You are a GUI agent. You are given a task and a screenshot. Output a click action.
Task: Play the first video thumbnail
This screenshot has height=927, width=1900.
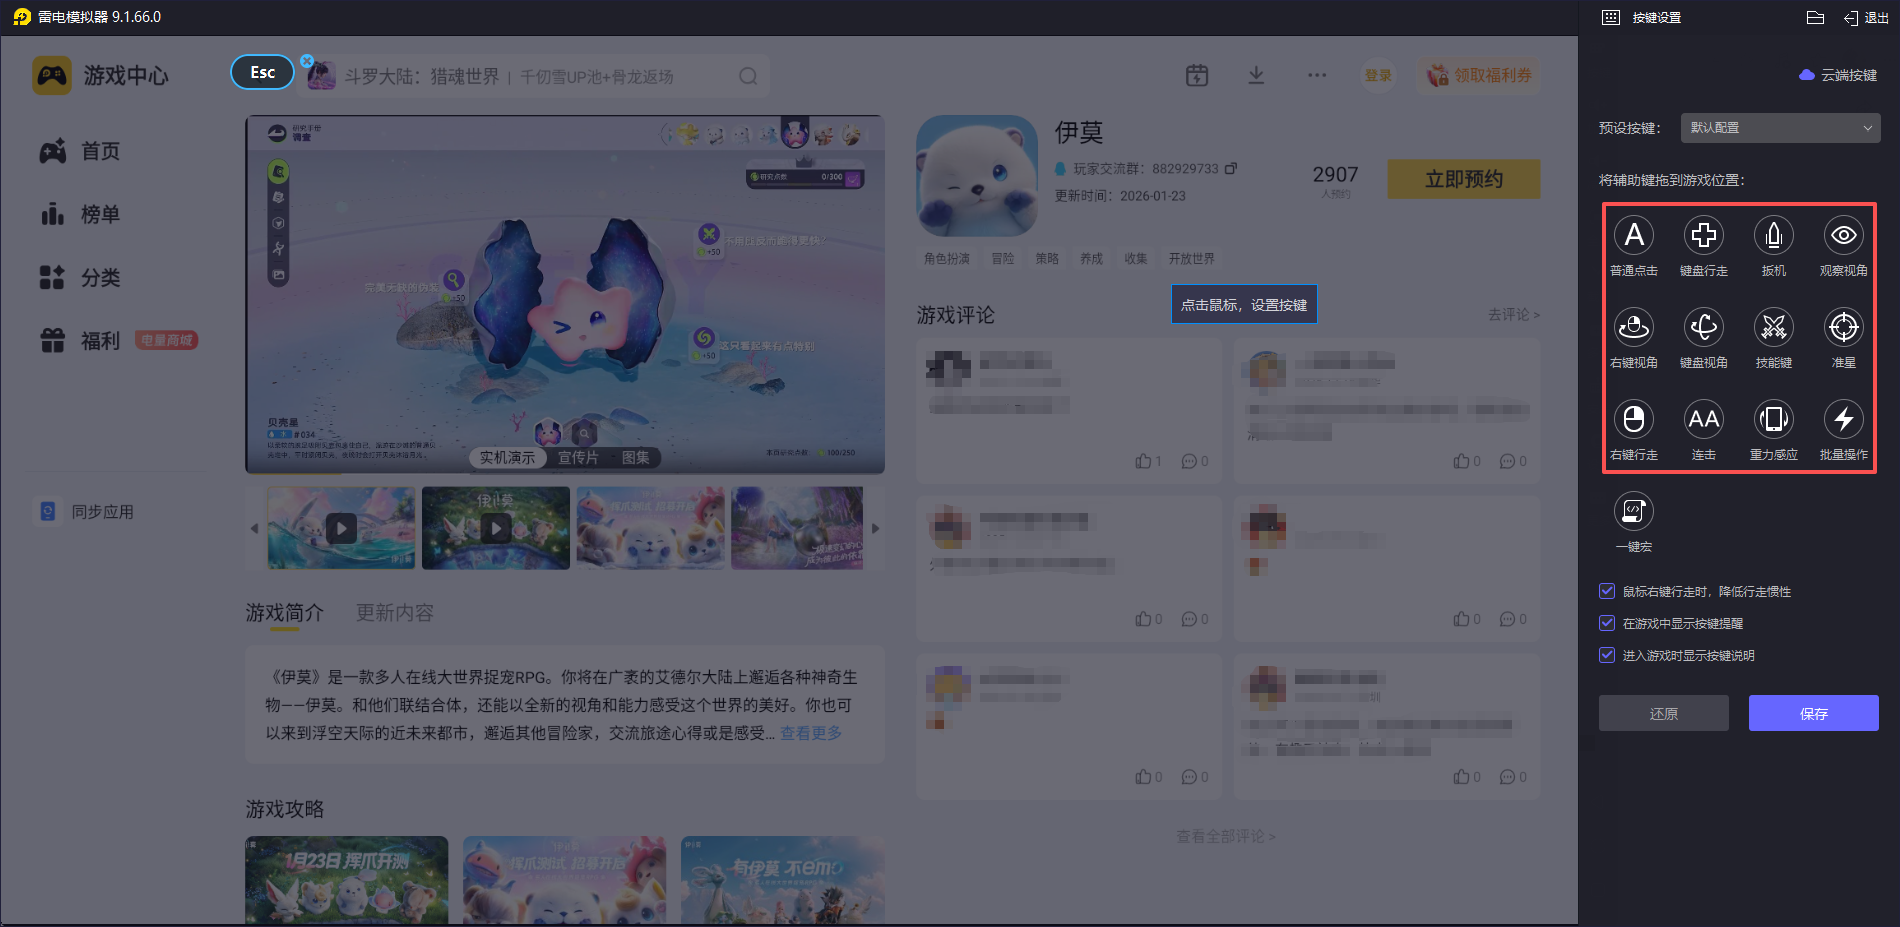[x=341, y=528]
